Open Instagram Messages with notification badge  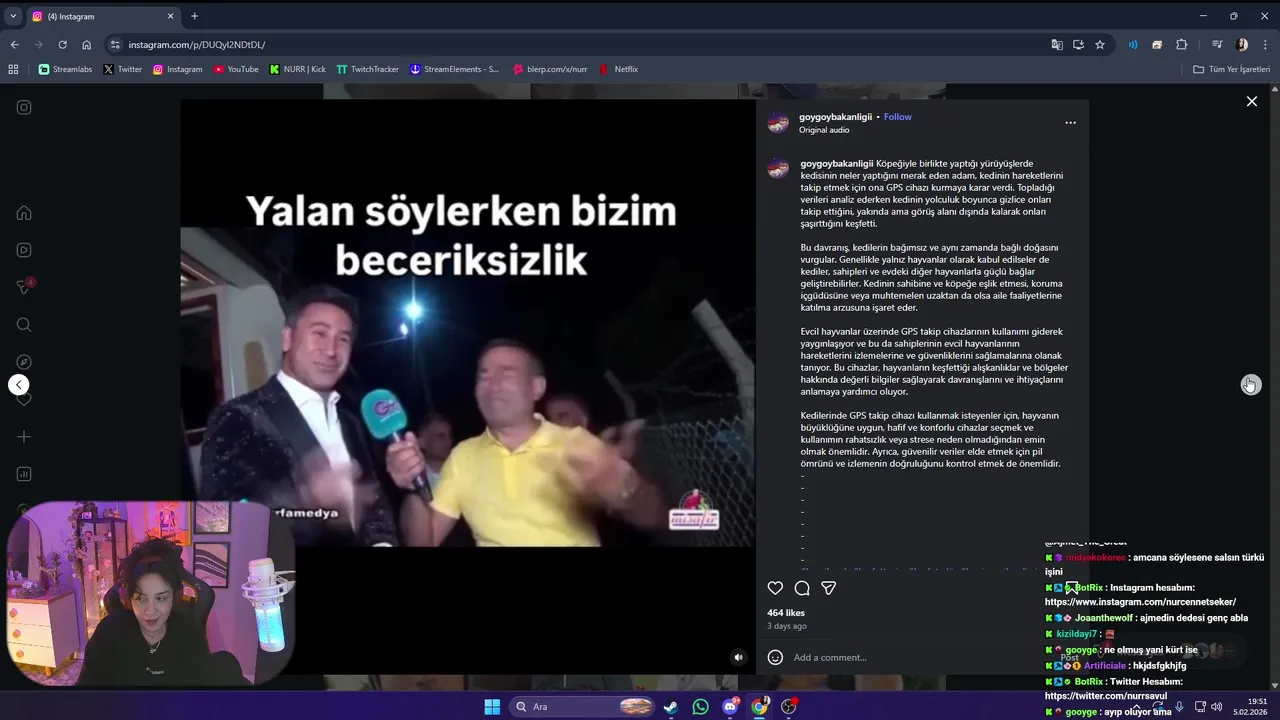pos(25,287)
